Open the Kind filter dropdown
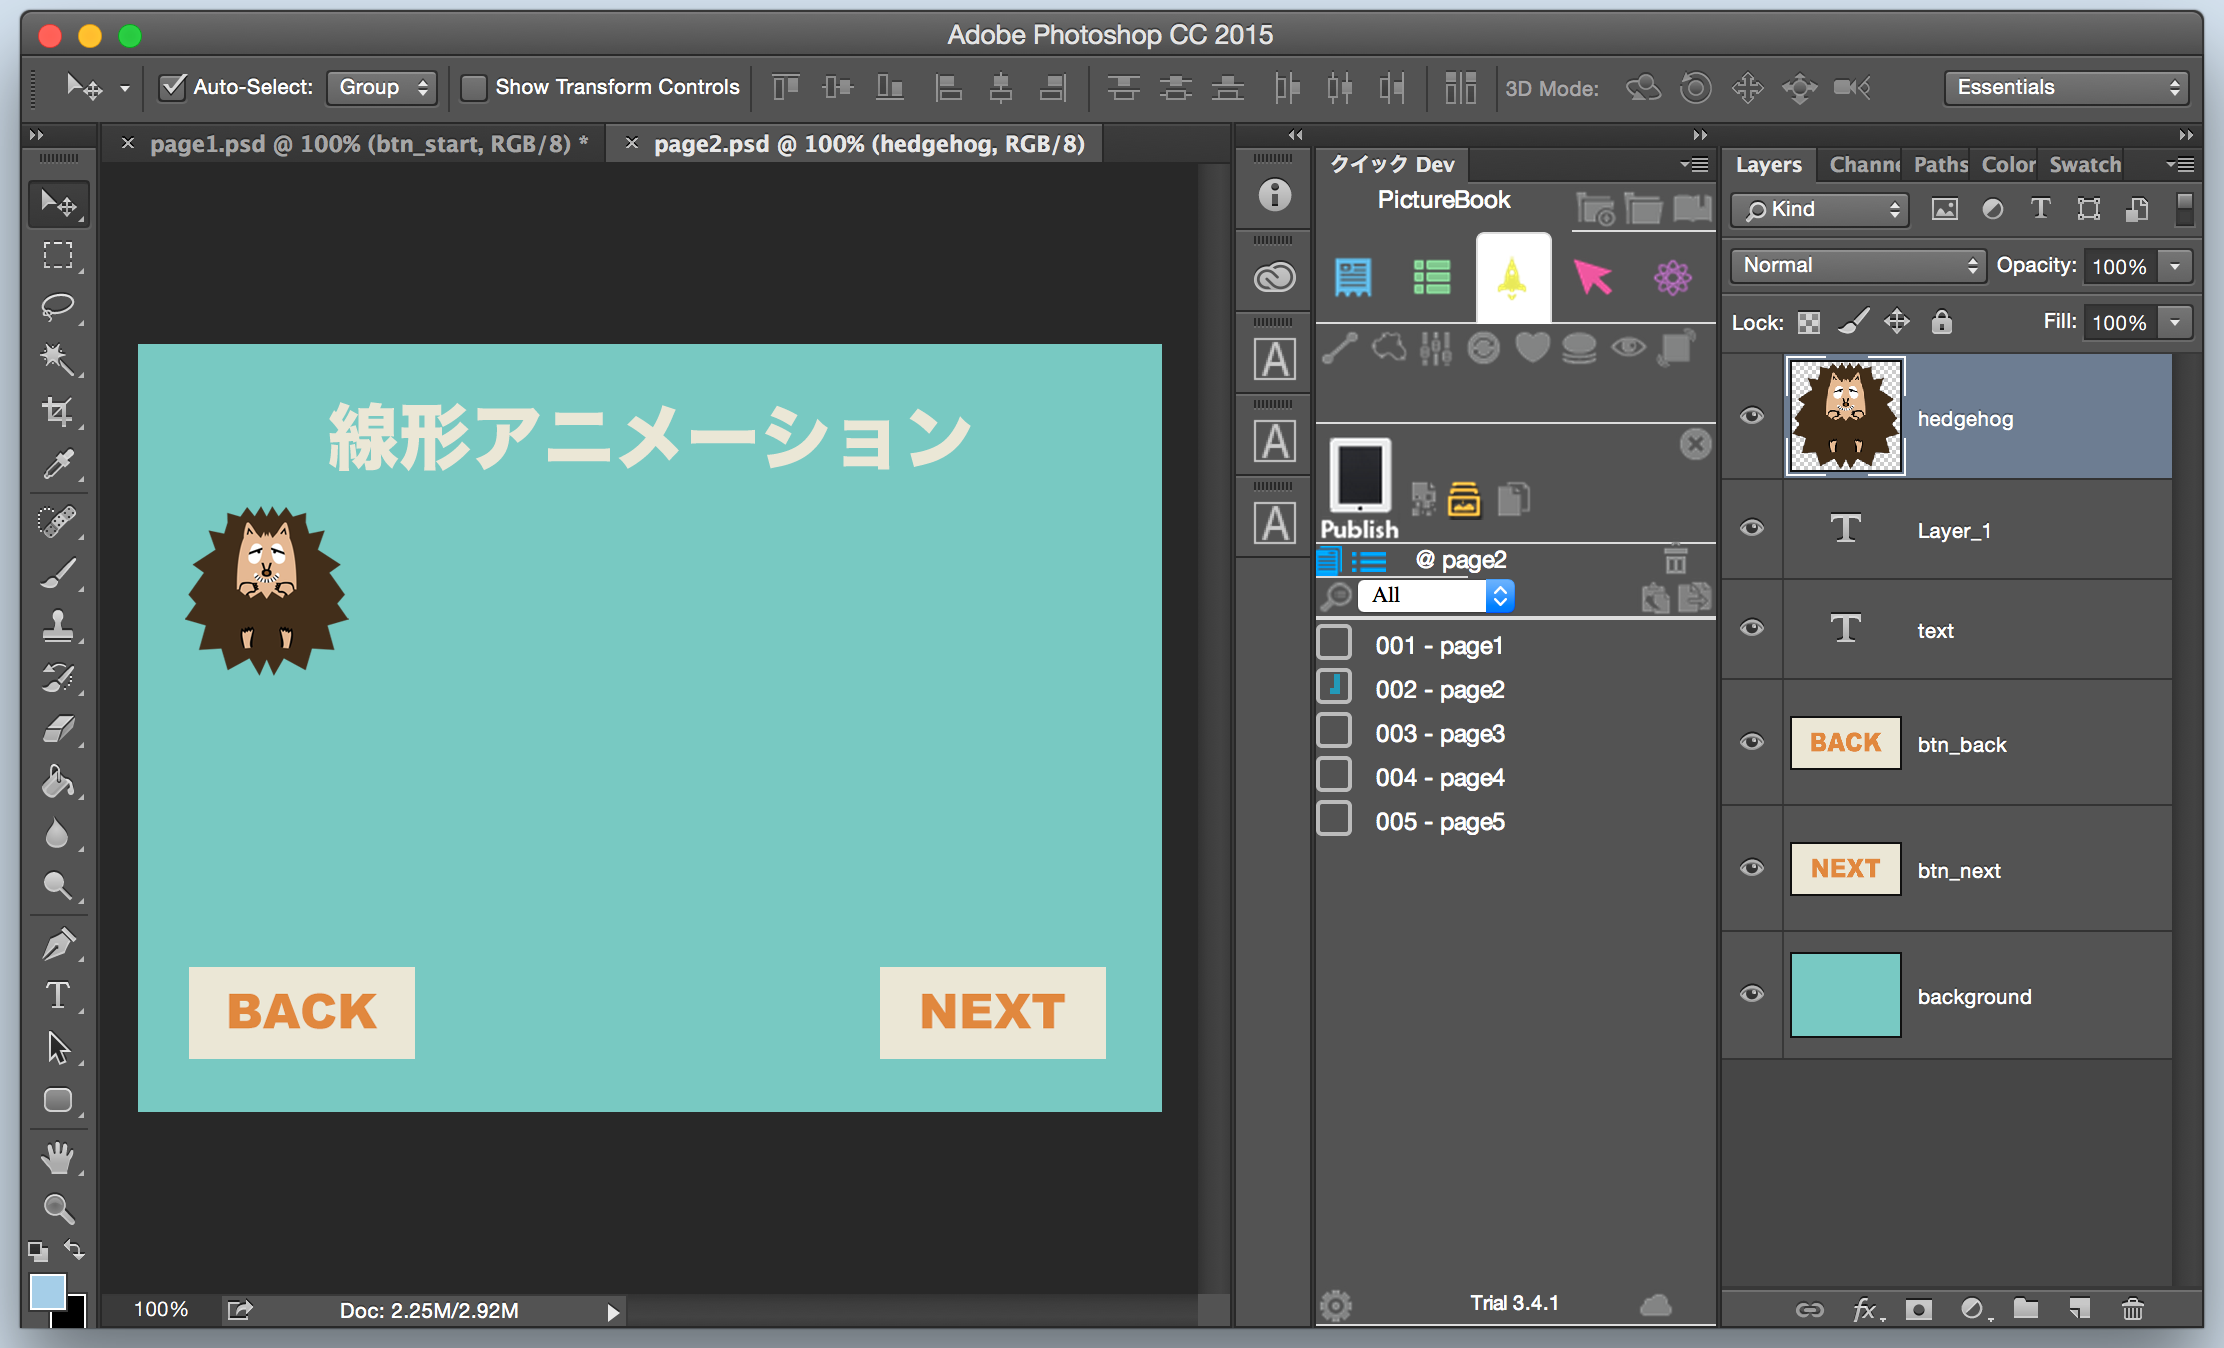Screen dimensions: 2224x1348 tap(1820, 209)
